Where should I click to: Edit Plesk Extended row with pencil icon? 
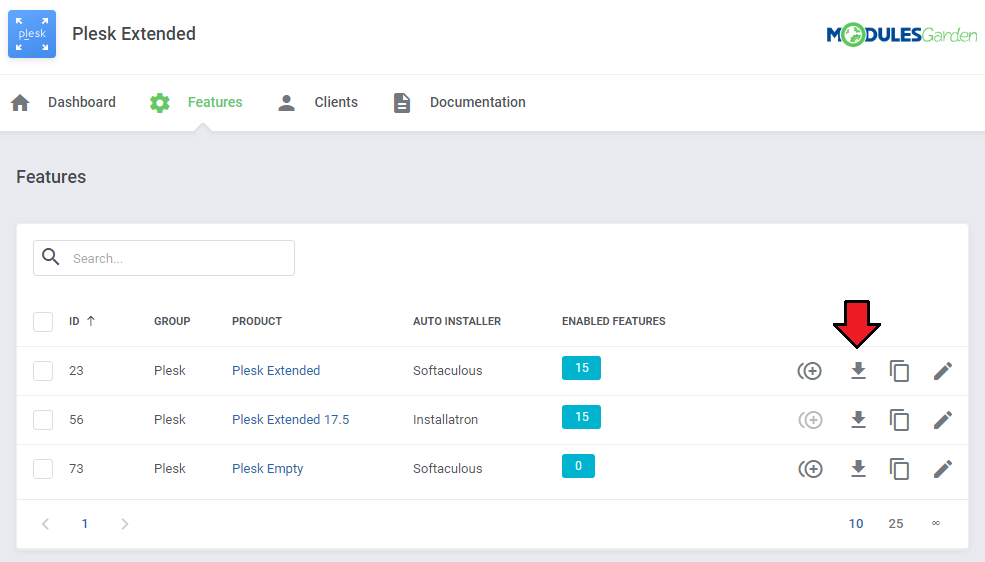coord(943,370)
